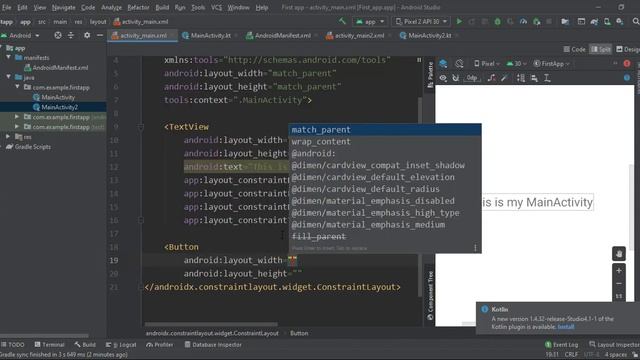
Task: Select match_parent autocomplete suggestion
Action: point(385,130)
